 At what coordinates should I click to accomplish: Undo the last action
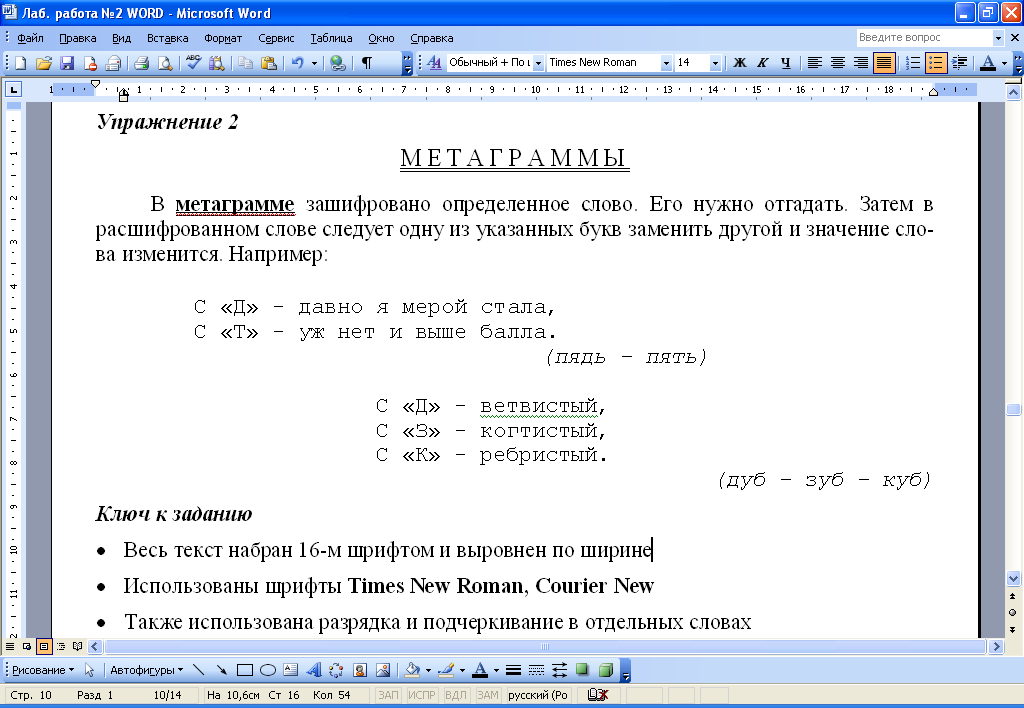(x=298, y=63)
